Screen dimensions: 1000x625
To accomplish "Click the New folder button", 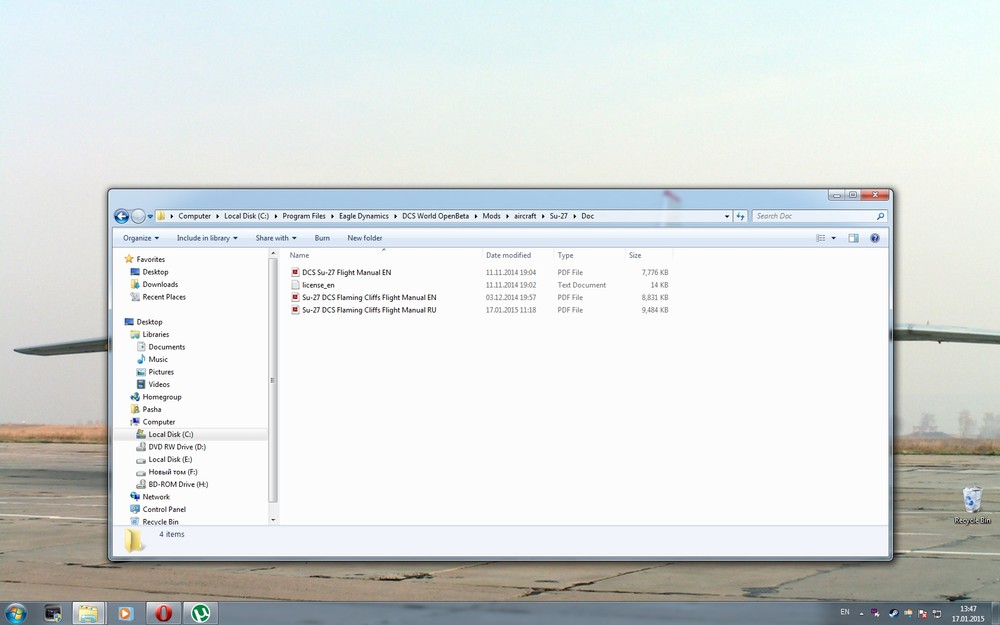I will tap(365, 238).
